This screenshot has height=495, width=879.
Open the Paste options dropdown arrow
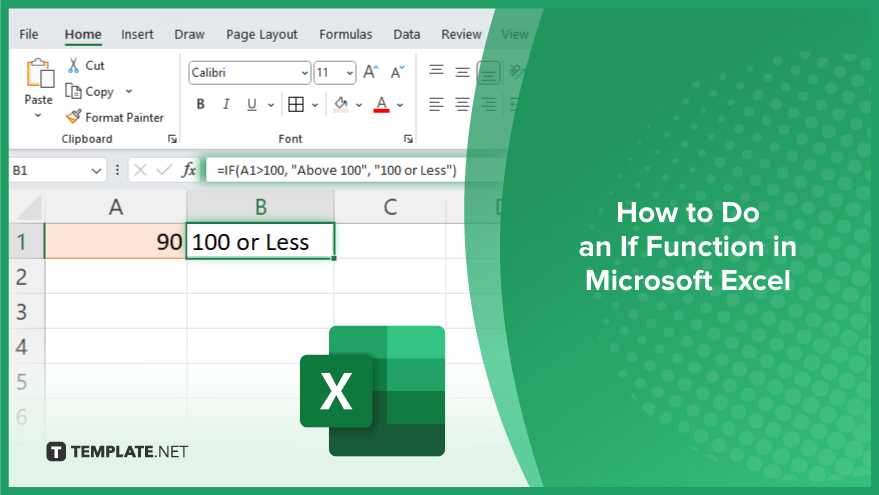[x=38, y=115]
